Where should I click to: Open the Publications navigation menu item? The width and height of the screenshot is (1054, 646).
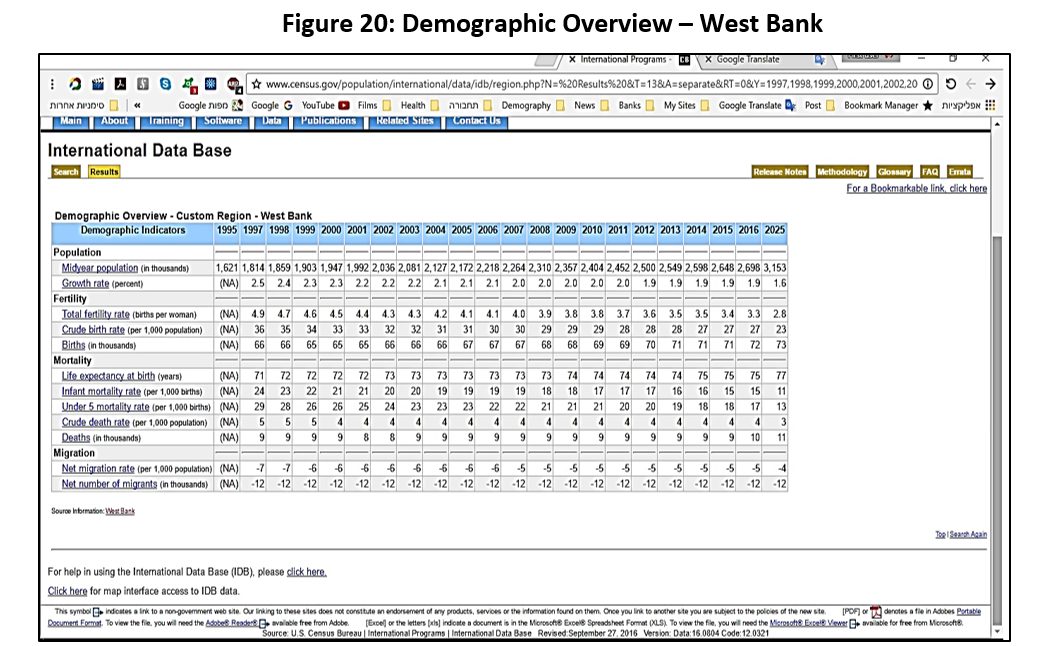[328, 122]
